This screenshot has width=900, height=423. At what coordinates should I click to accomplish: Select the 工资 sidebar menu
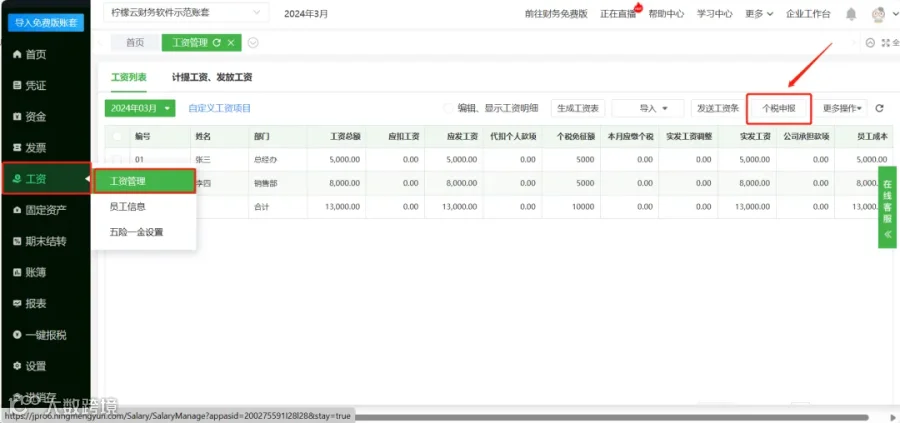(46, 178)
